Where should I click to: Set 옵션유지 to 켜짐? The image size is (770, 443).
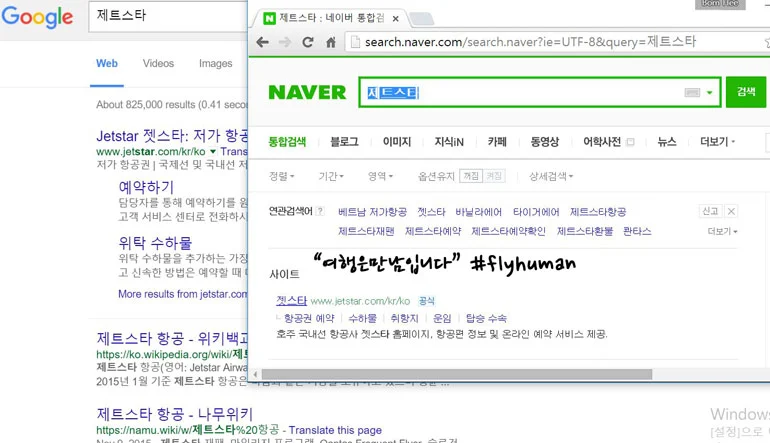(494, 176)
